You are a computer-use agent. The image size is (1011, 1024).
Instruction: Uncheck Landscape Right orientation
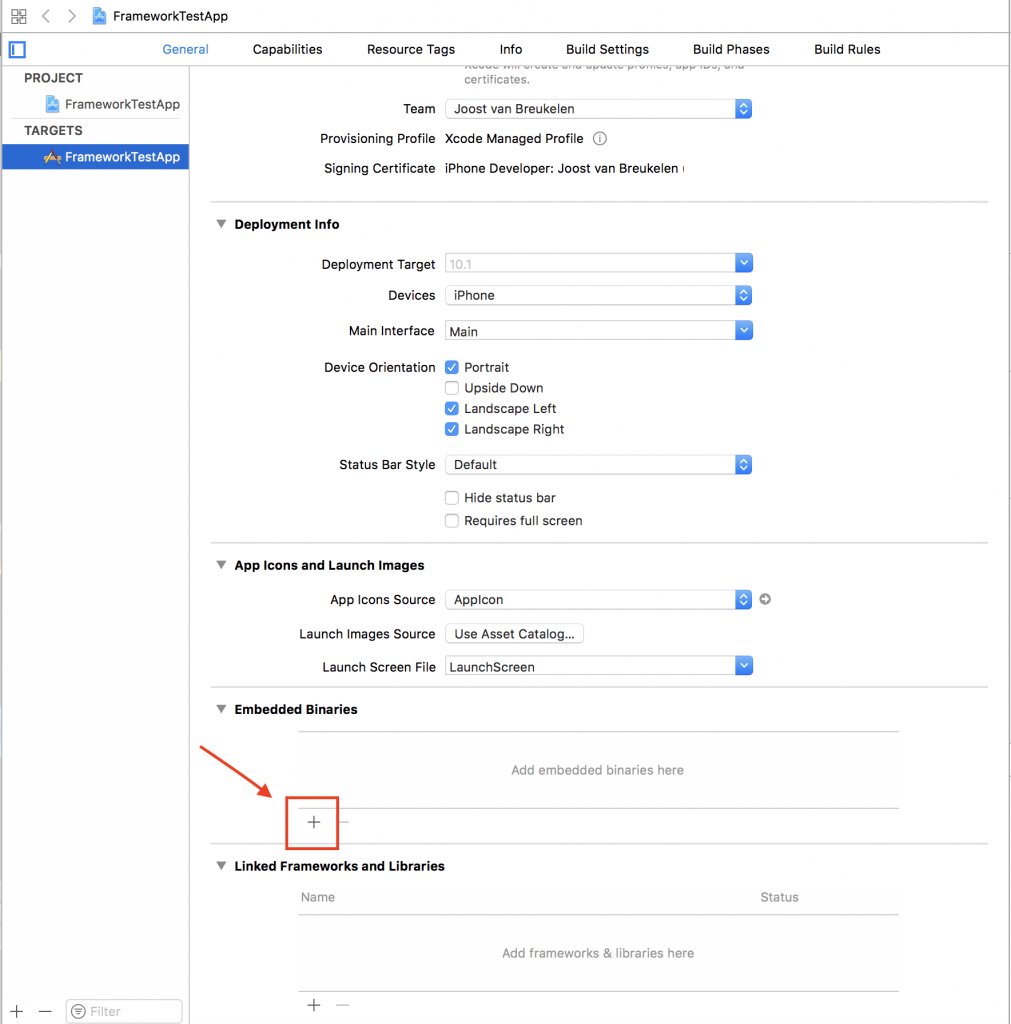[x=451, y=429]
